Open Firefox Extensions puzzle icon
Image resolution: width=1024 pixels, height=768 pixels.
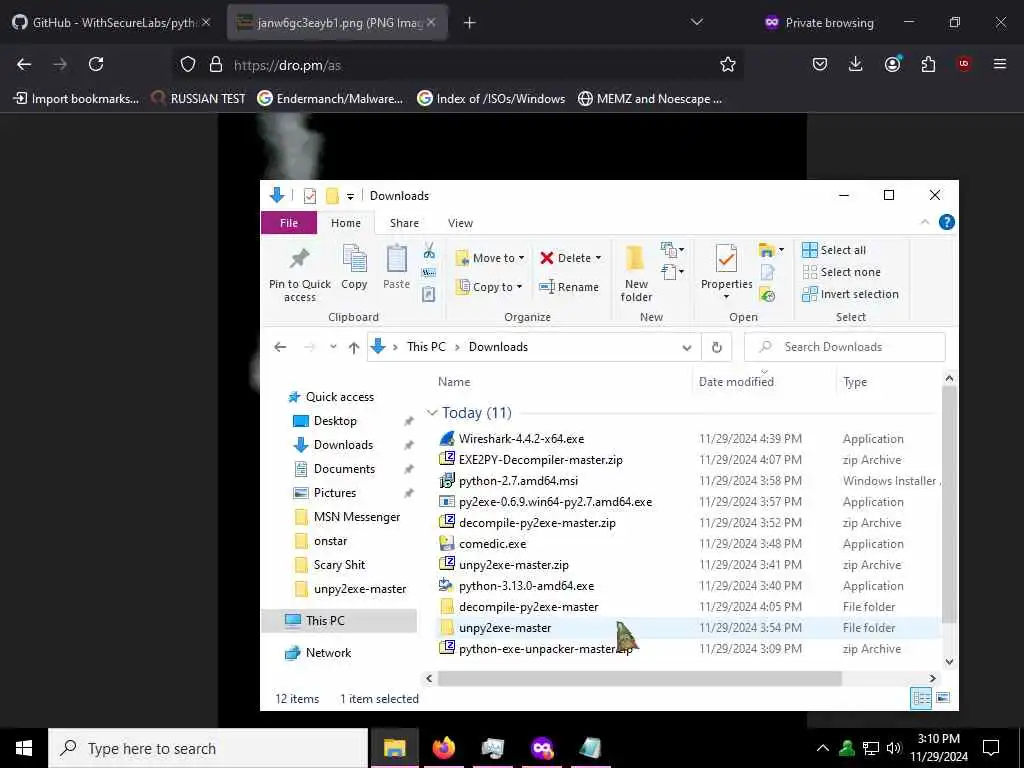point(928,64)
